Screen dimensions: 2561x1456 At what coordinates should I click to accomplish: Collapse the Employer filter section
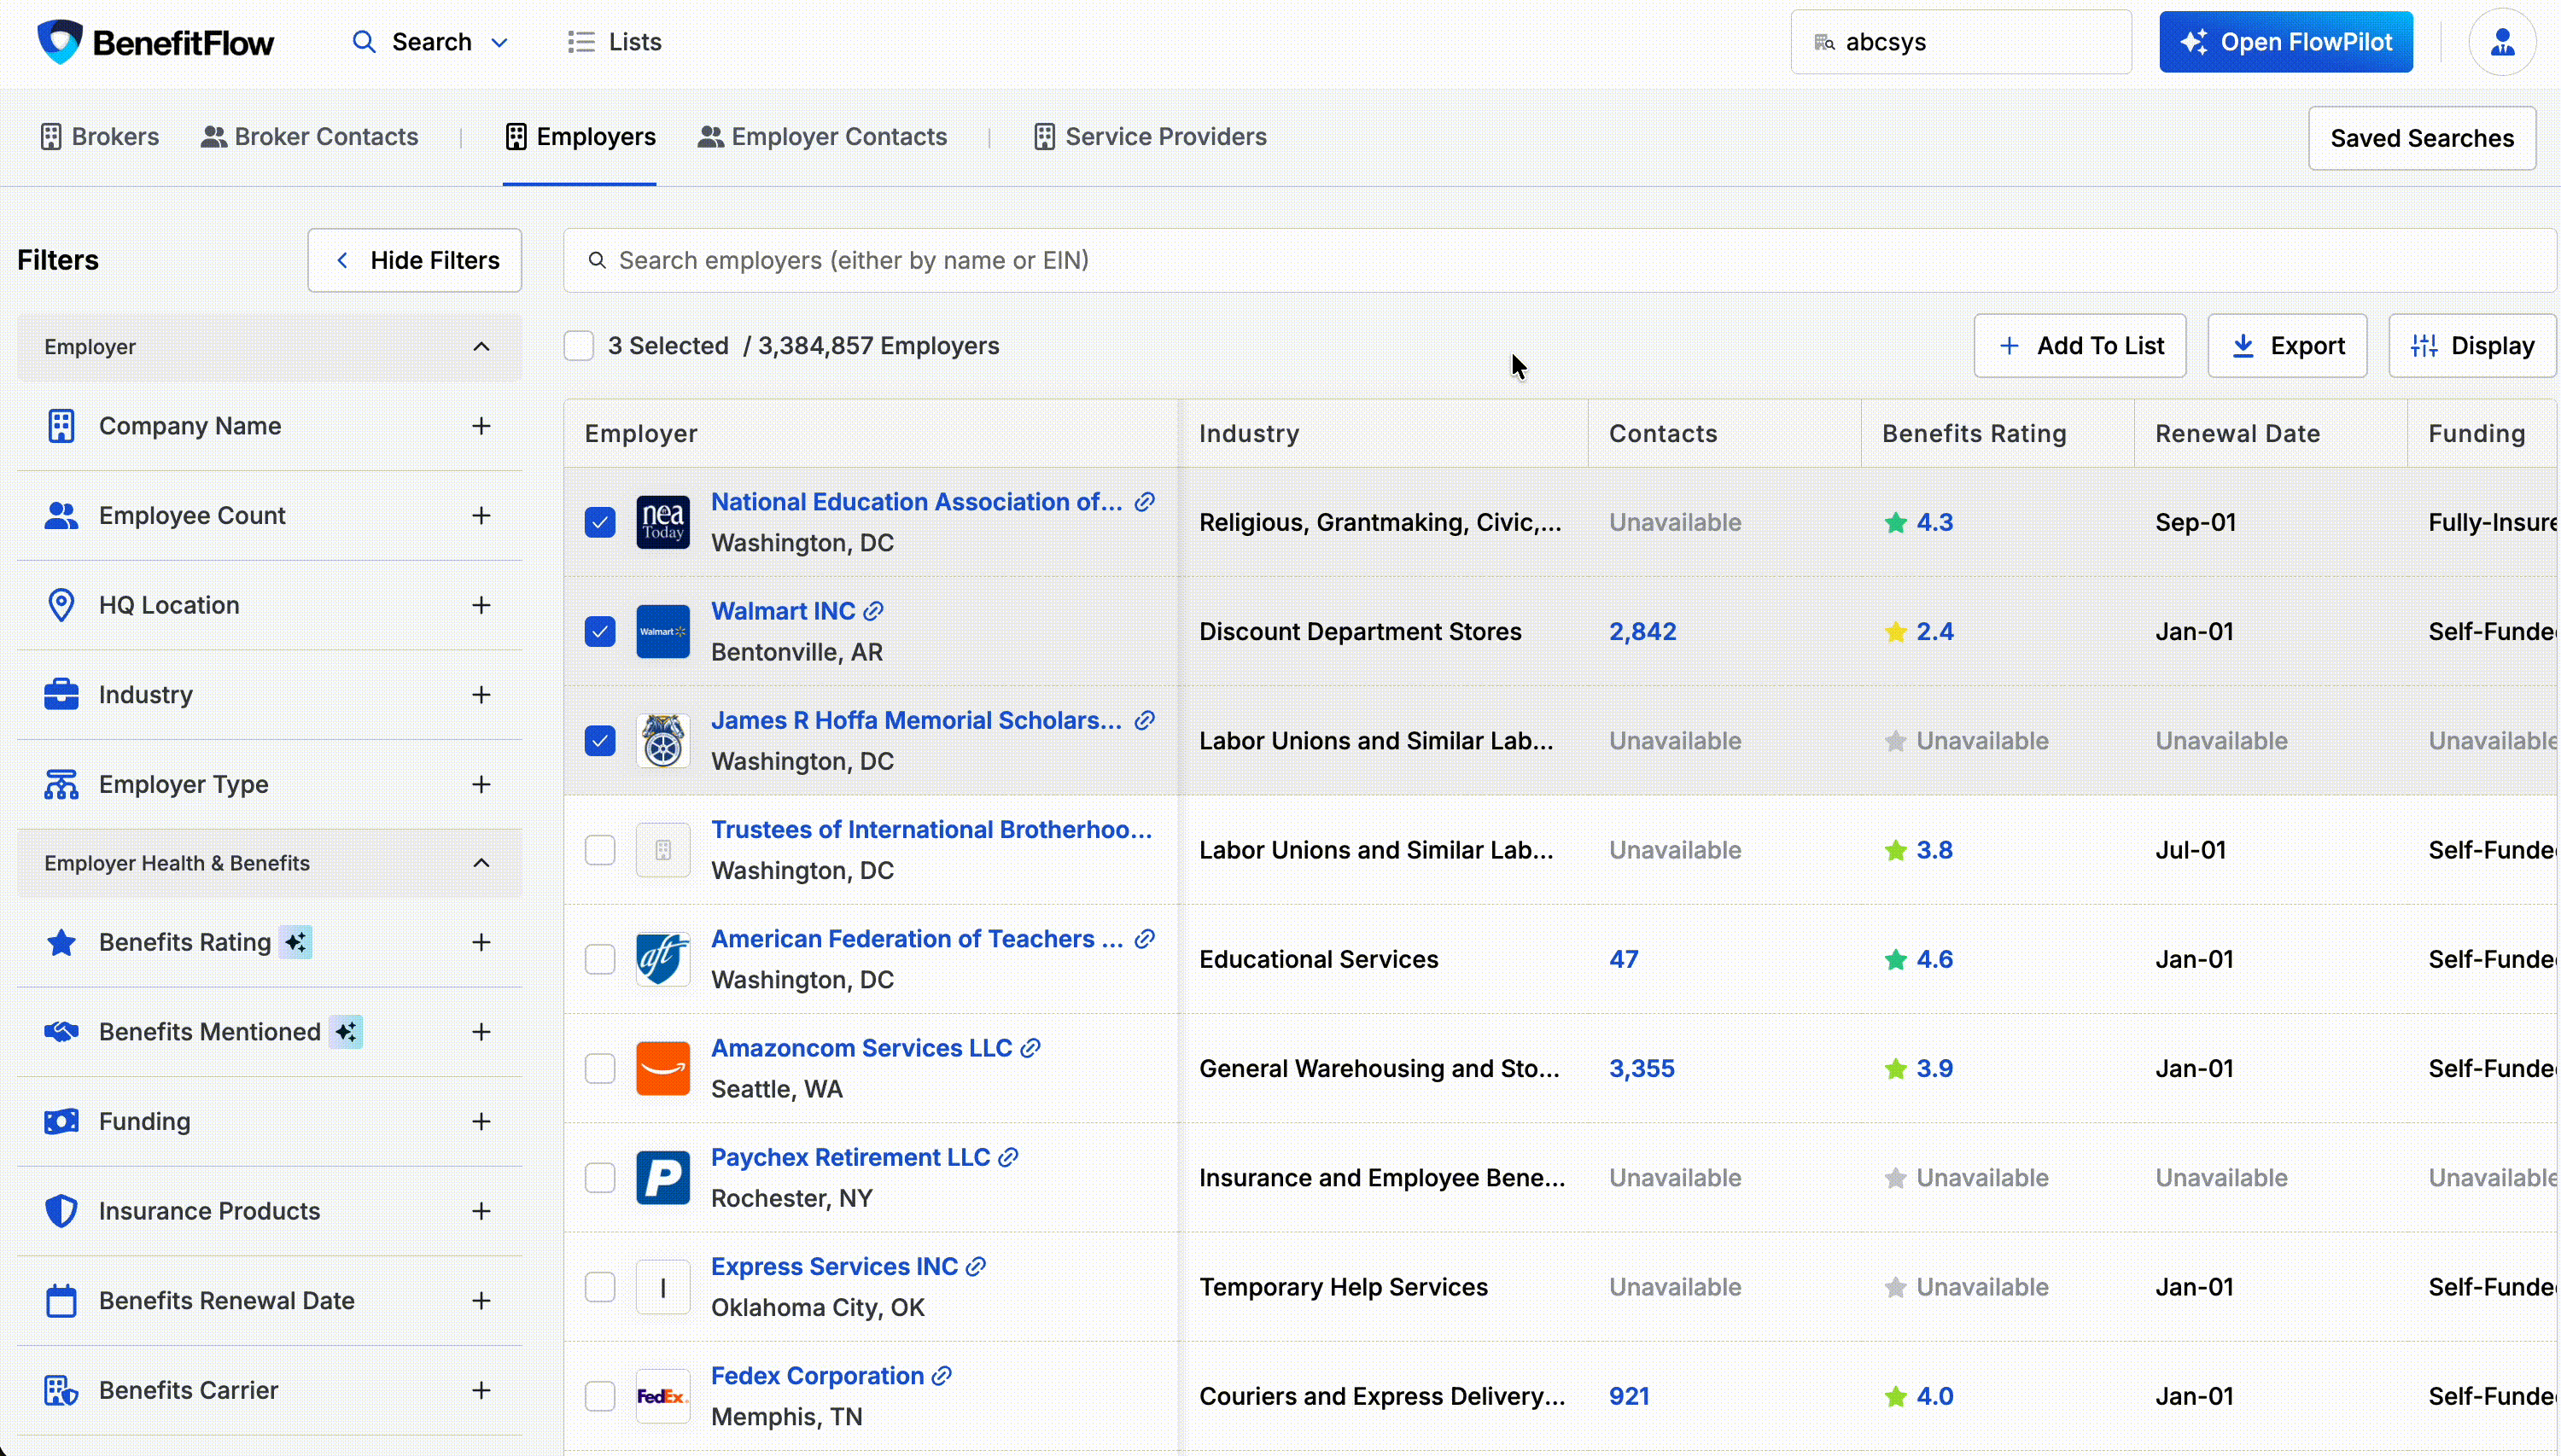pyautogui.click(x=482, y=346)
